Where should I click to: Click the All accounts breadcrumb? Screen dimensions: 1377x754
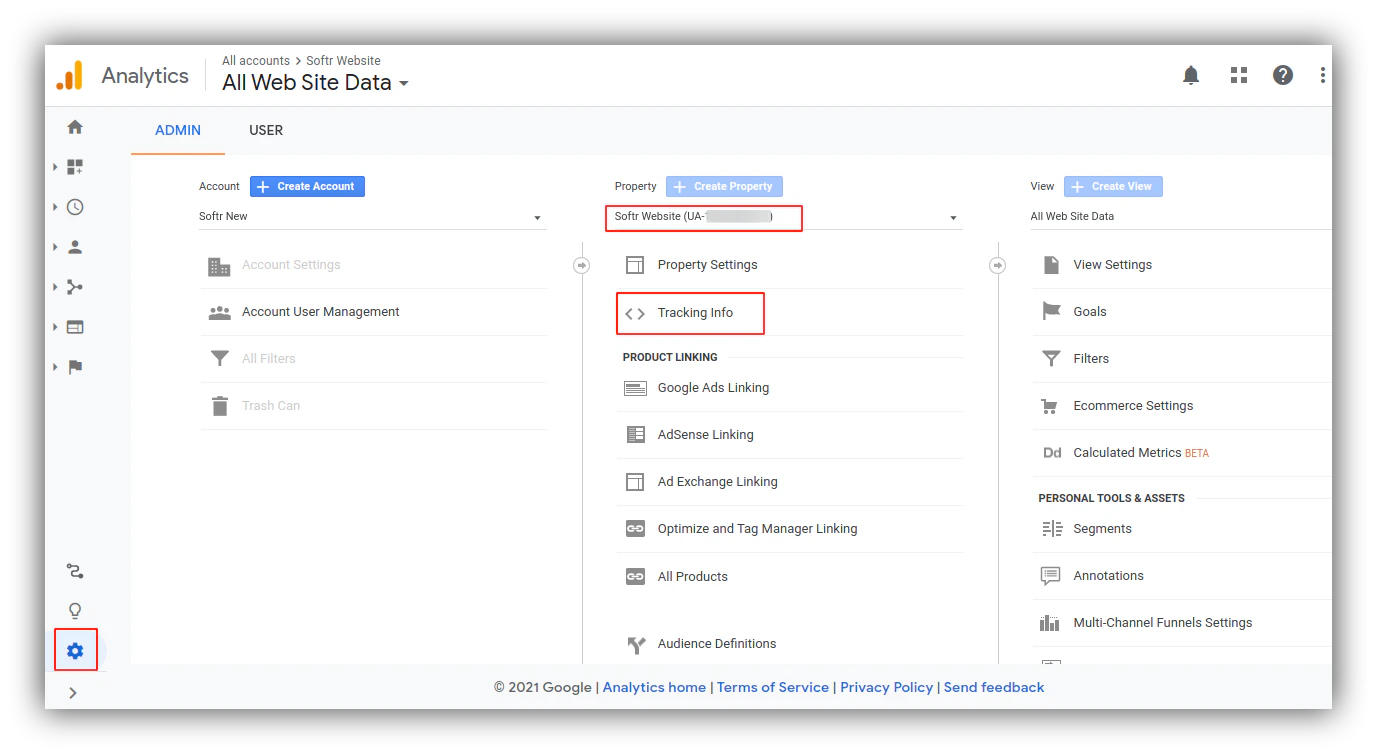[256, 61]
